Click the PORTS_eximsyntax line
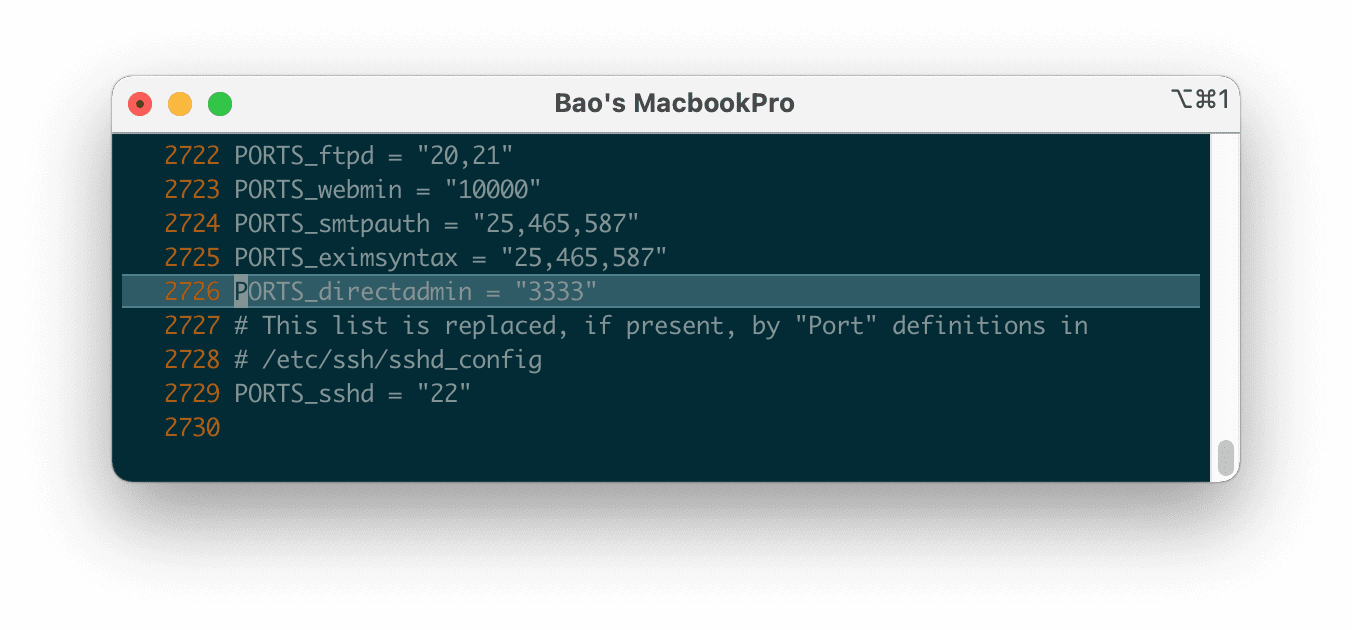1352x630 pixels. [x=450, y=257]
